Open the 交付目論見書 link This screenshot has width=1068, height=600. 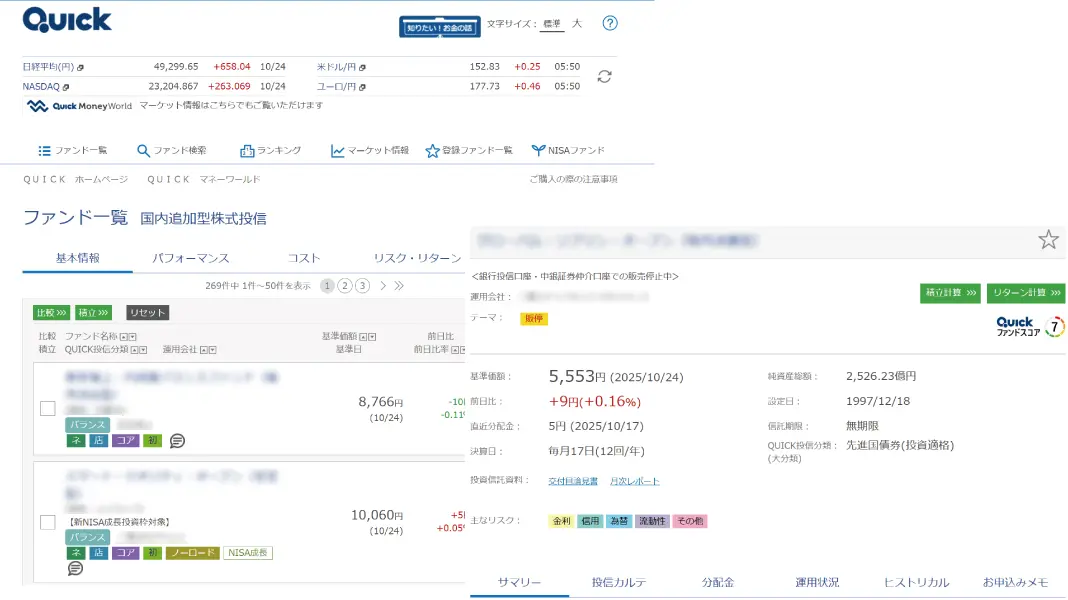pyautogui.click(x=573, y=481)
